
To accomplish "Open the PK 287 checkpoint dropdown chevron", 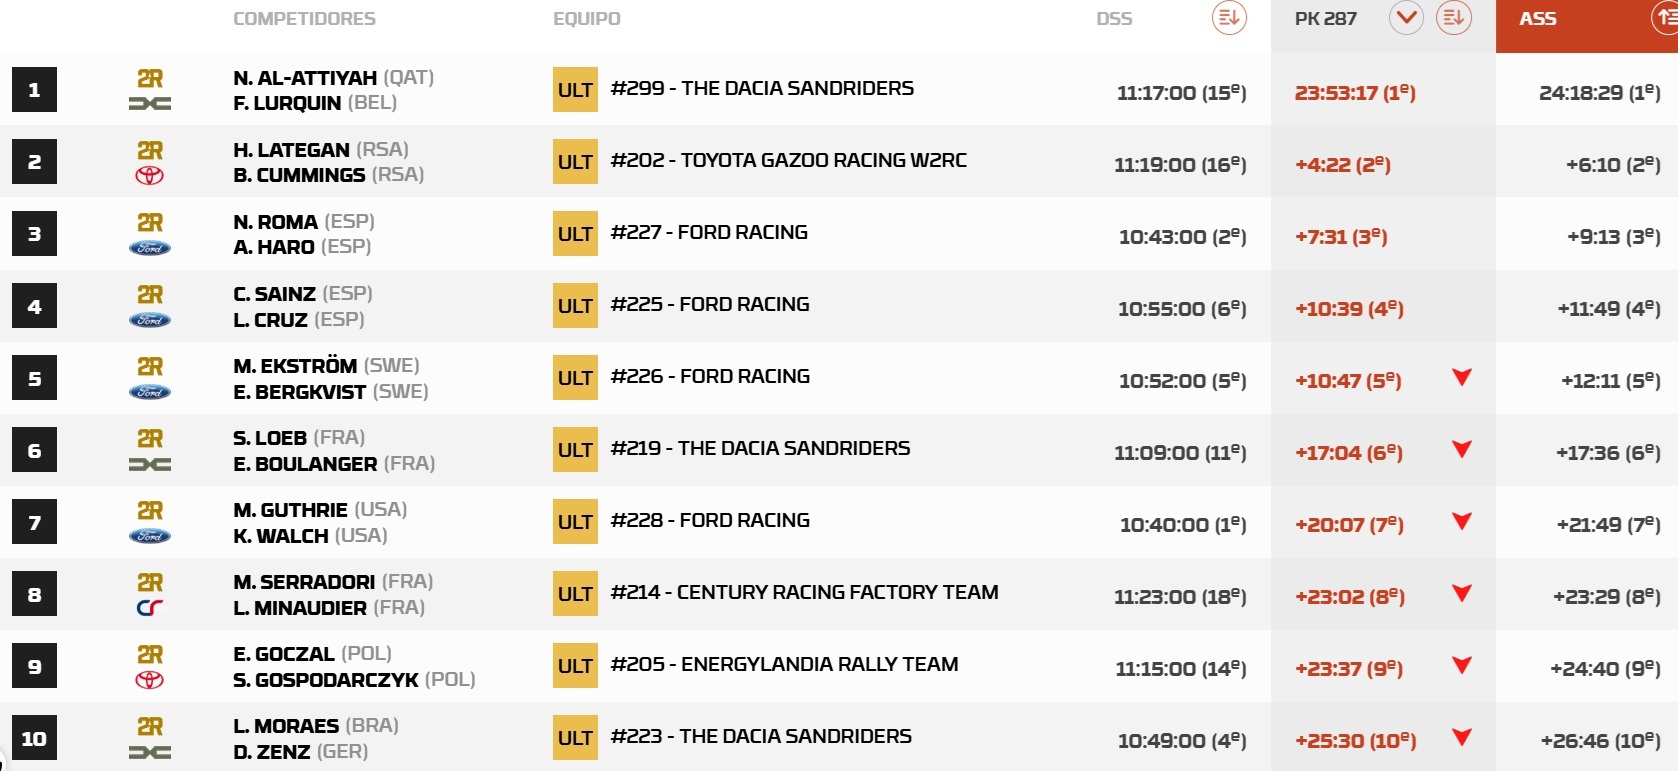I will point(1406,18).
